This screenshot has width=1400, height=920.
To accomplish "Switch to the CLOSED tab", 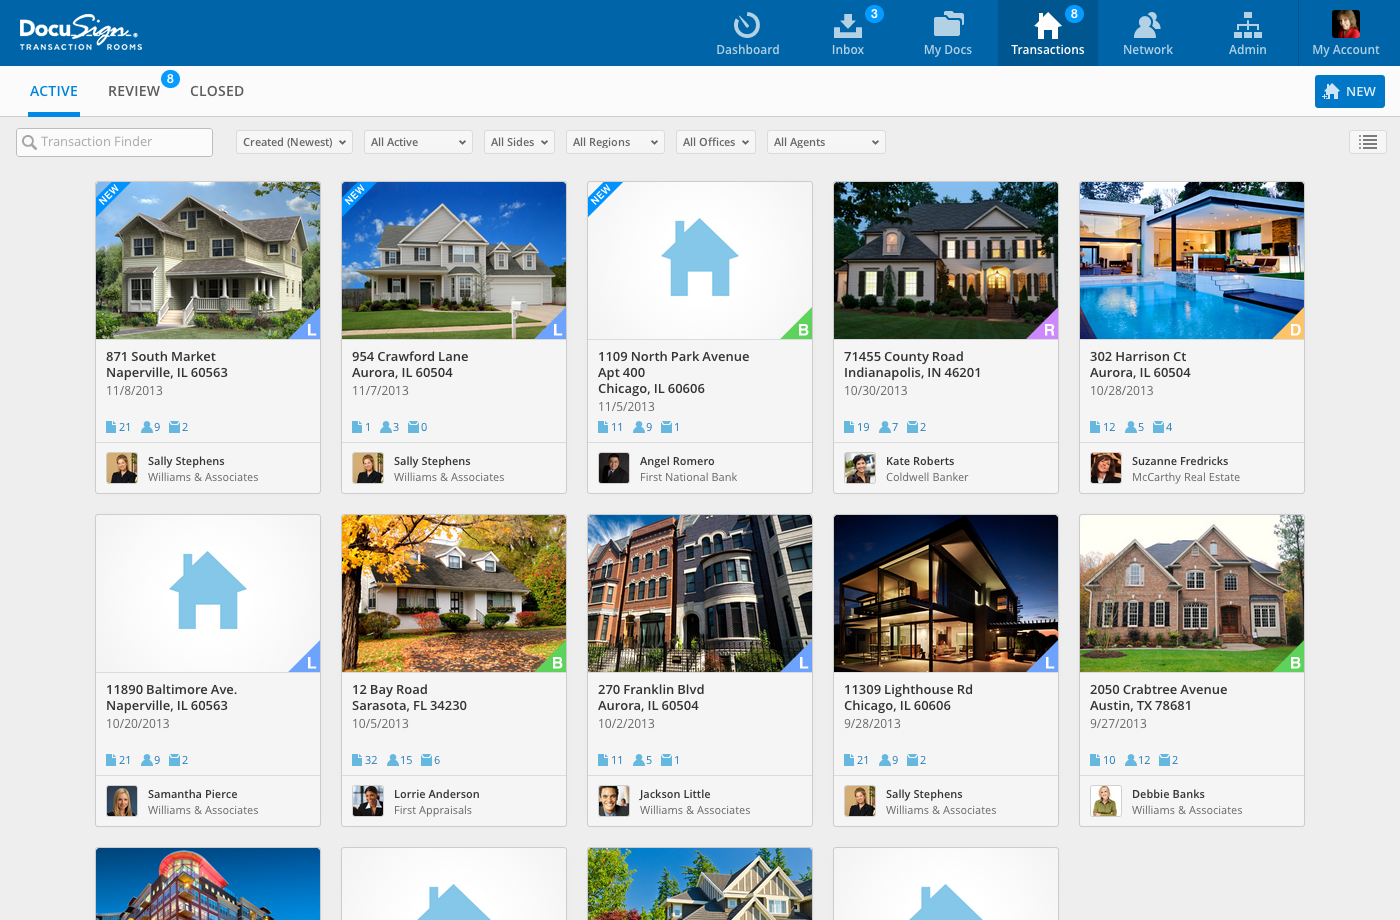I will point(217,91).
